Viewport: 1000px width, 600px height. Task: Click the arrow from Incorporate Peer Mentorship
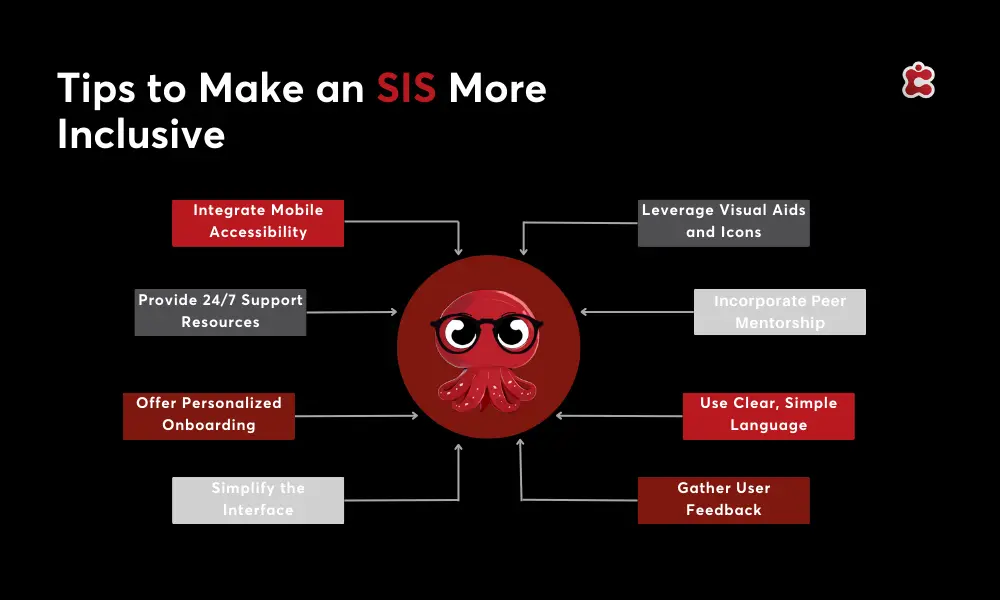click(637, 312)
